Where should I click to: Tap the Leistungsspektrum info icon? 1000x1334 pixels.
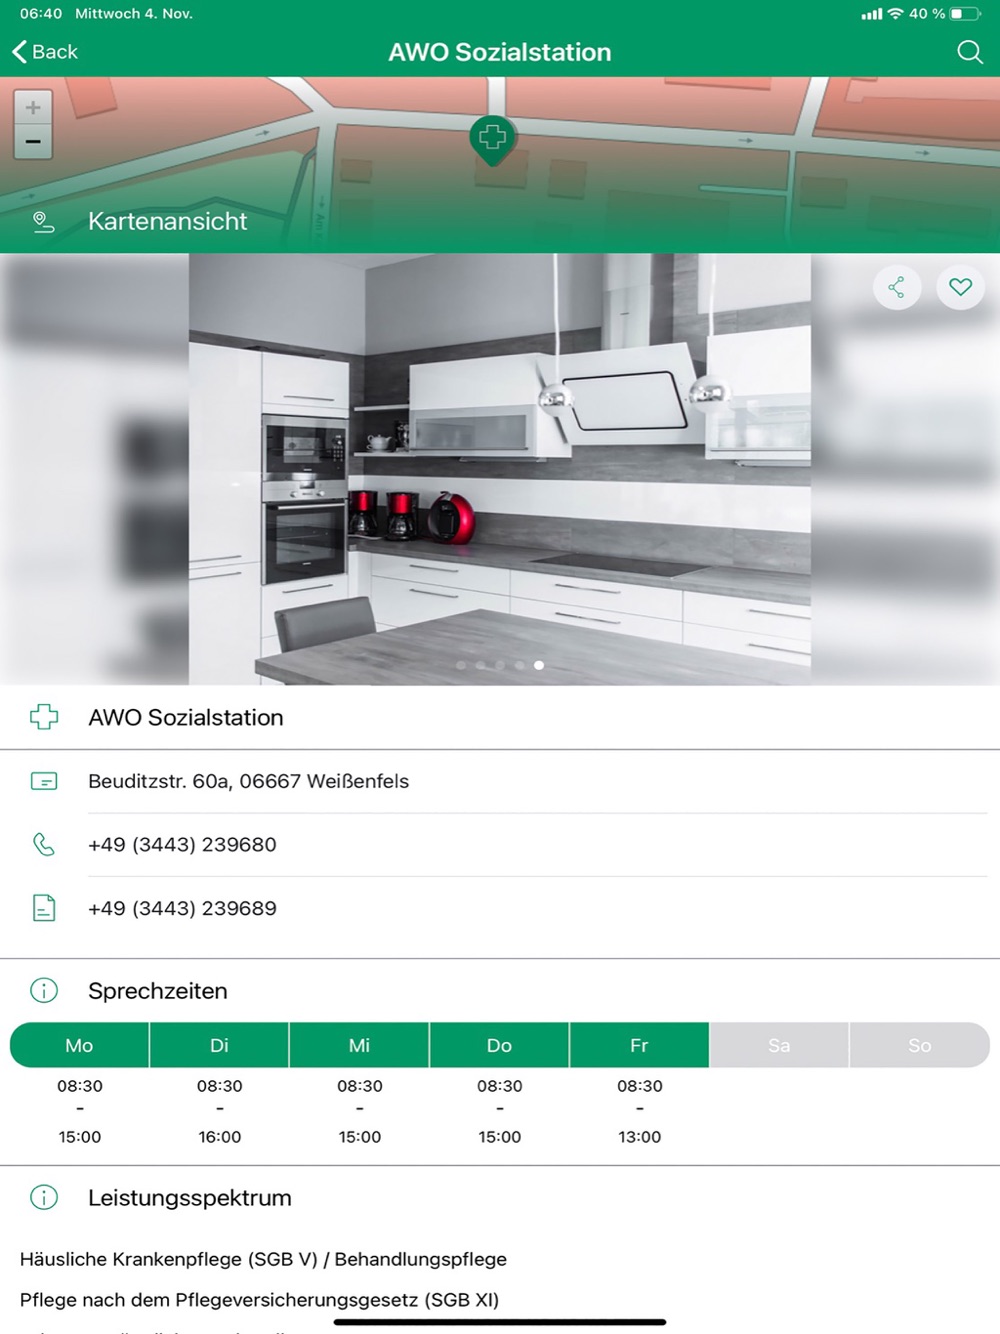(x=44, y=1197)
